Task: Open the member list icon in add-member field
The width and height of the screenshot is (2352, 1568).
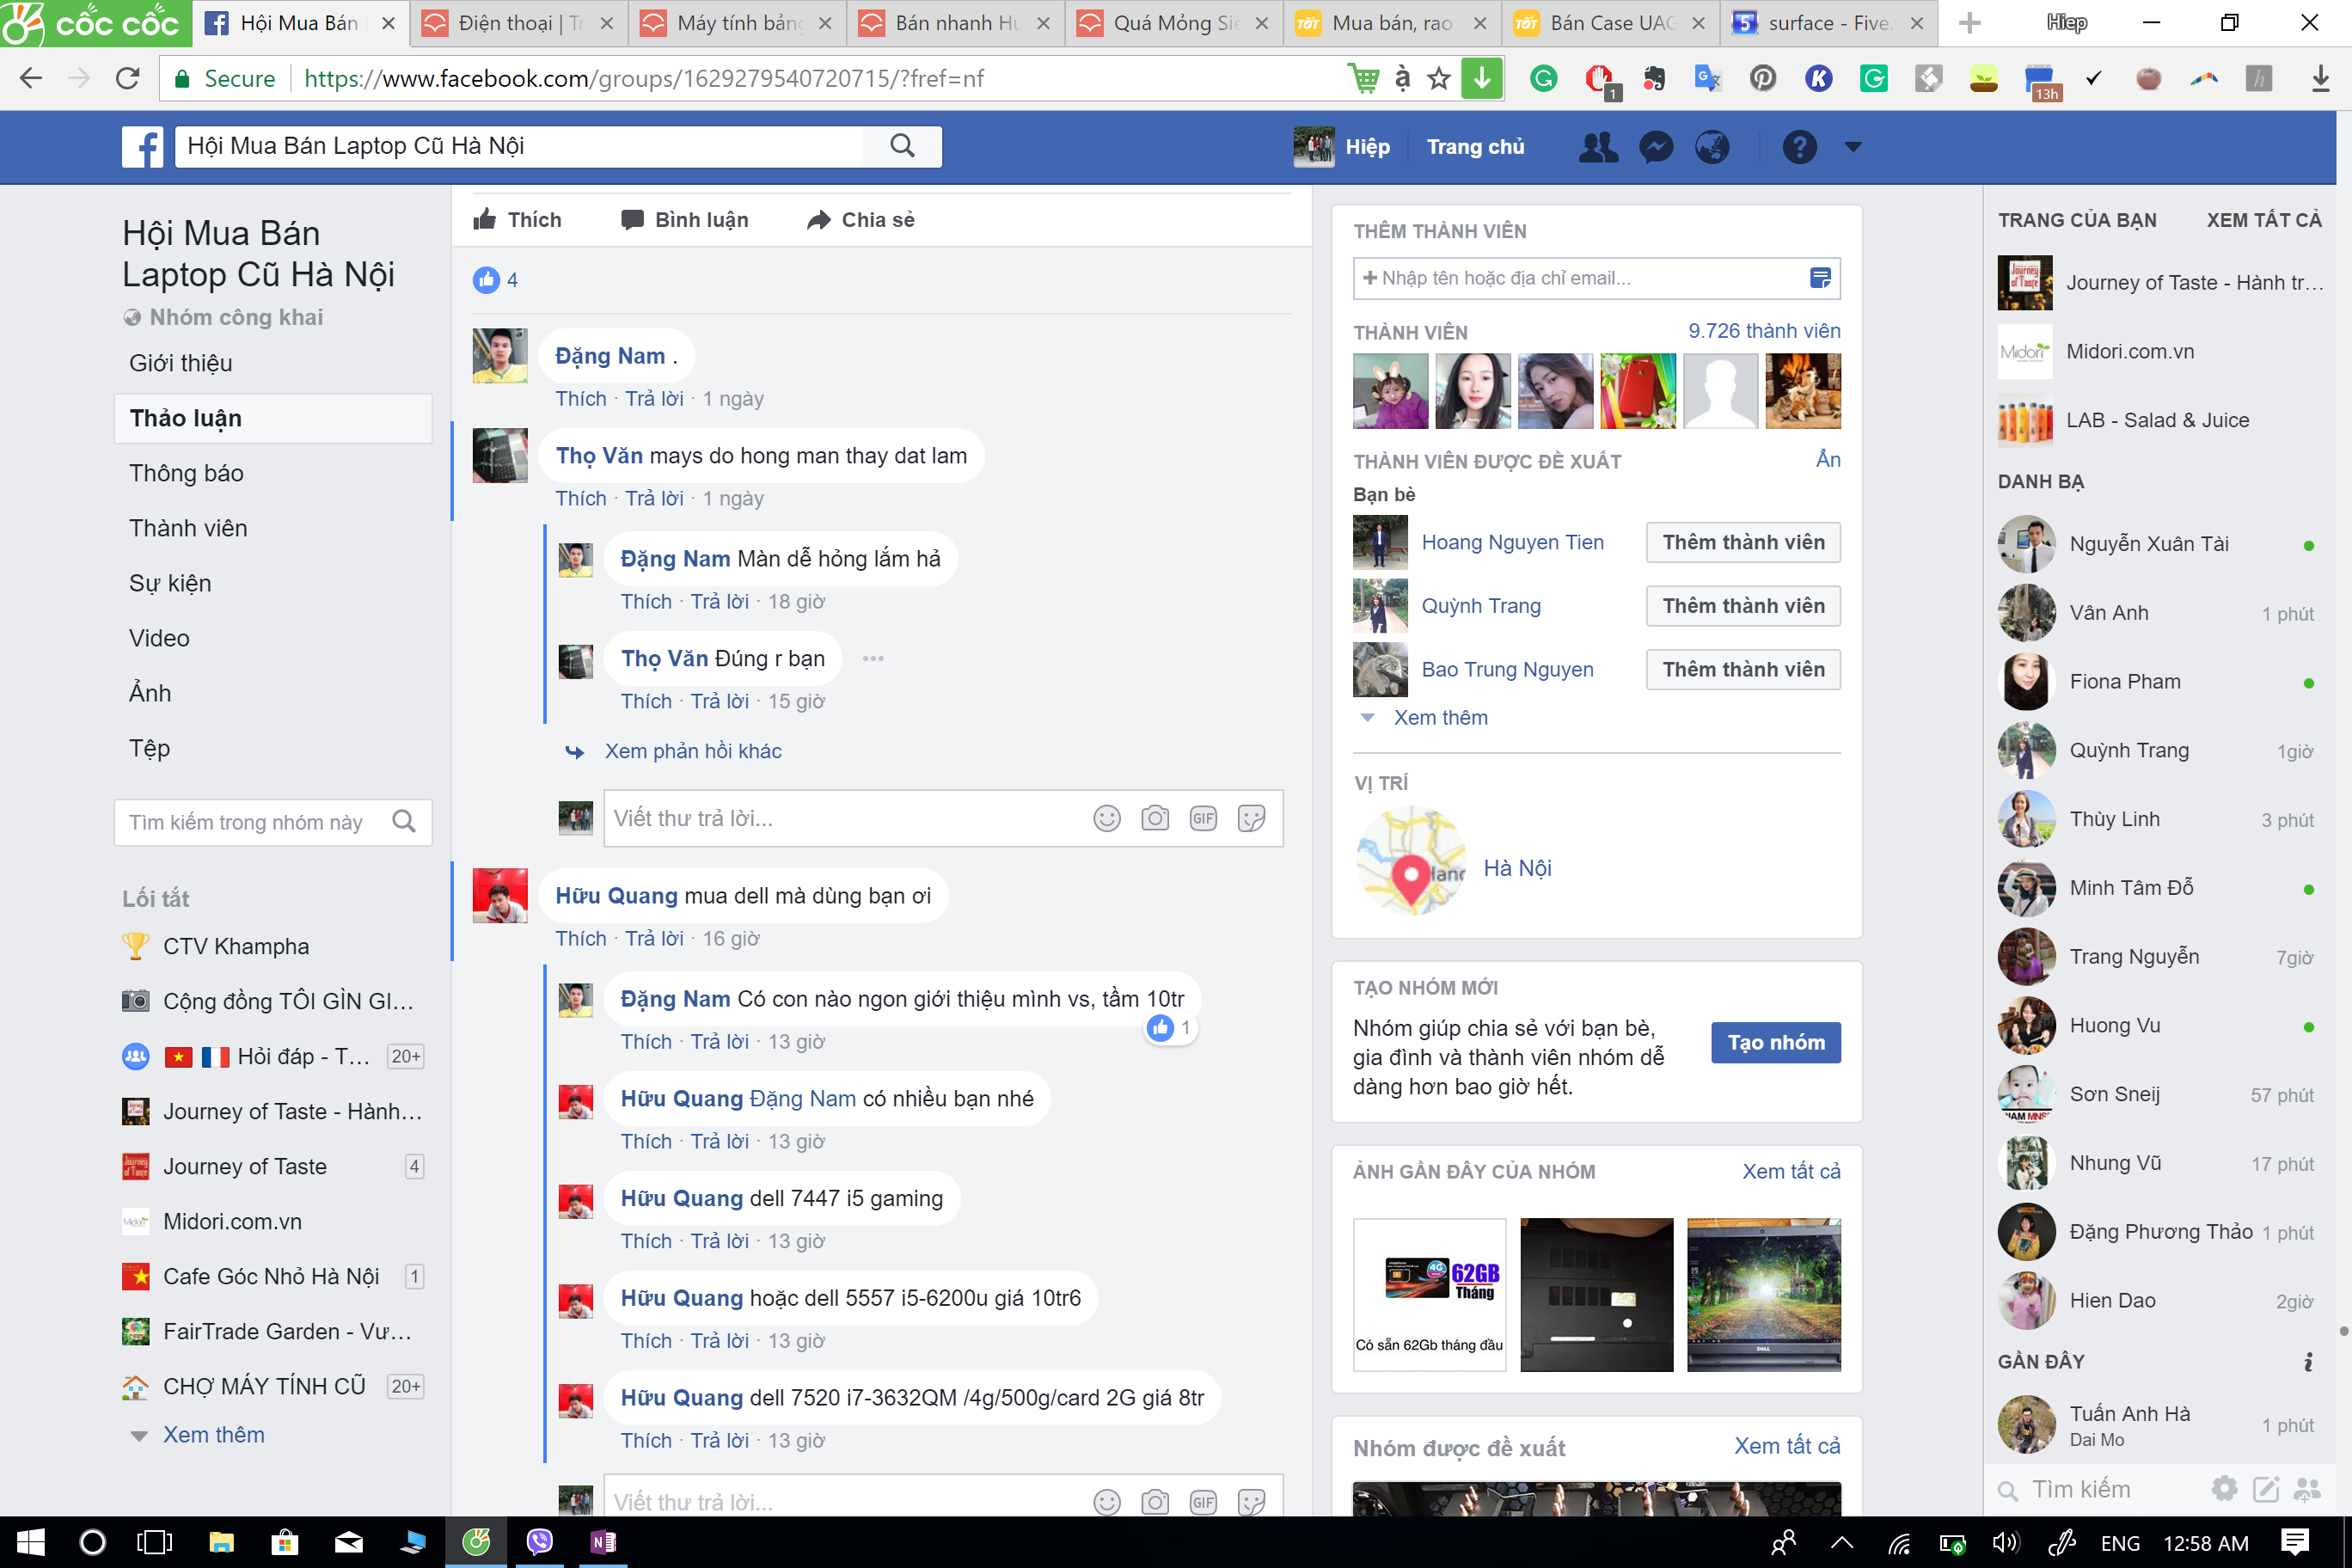Action: point(1820,278)
